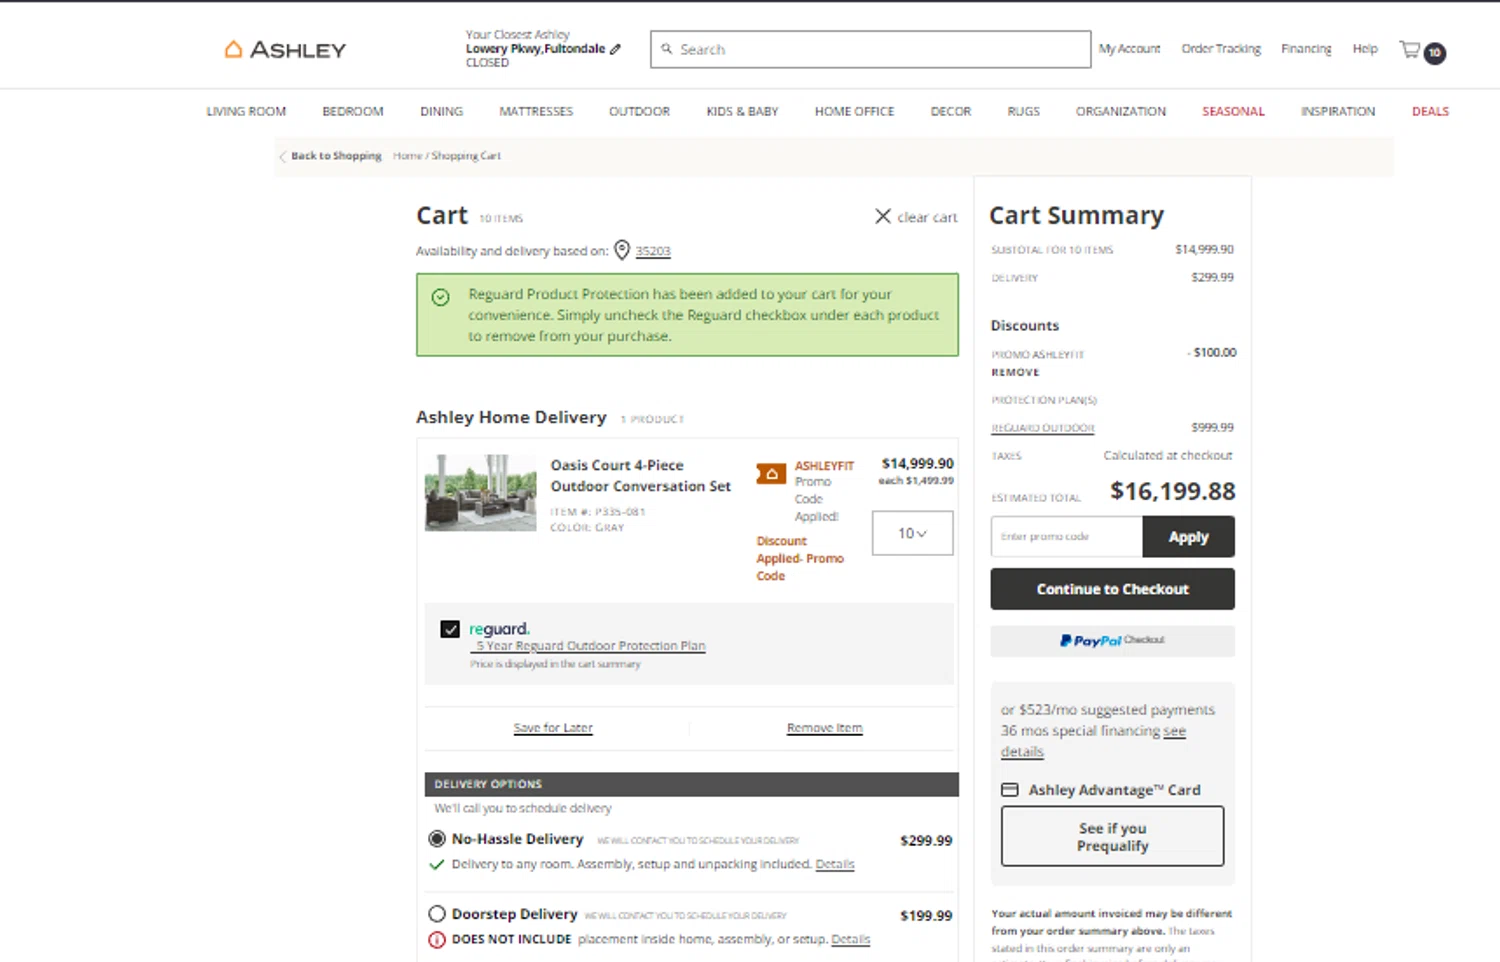
Task: View Doorstep Delivery details
Action: click(851, 939)
